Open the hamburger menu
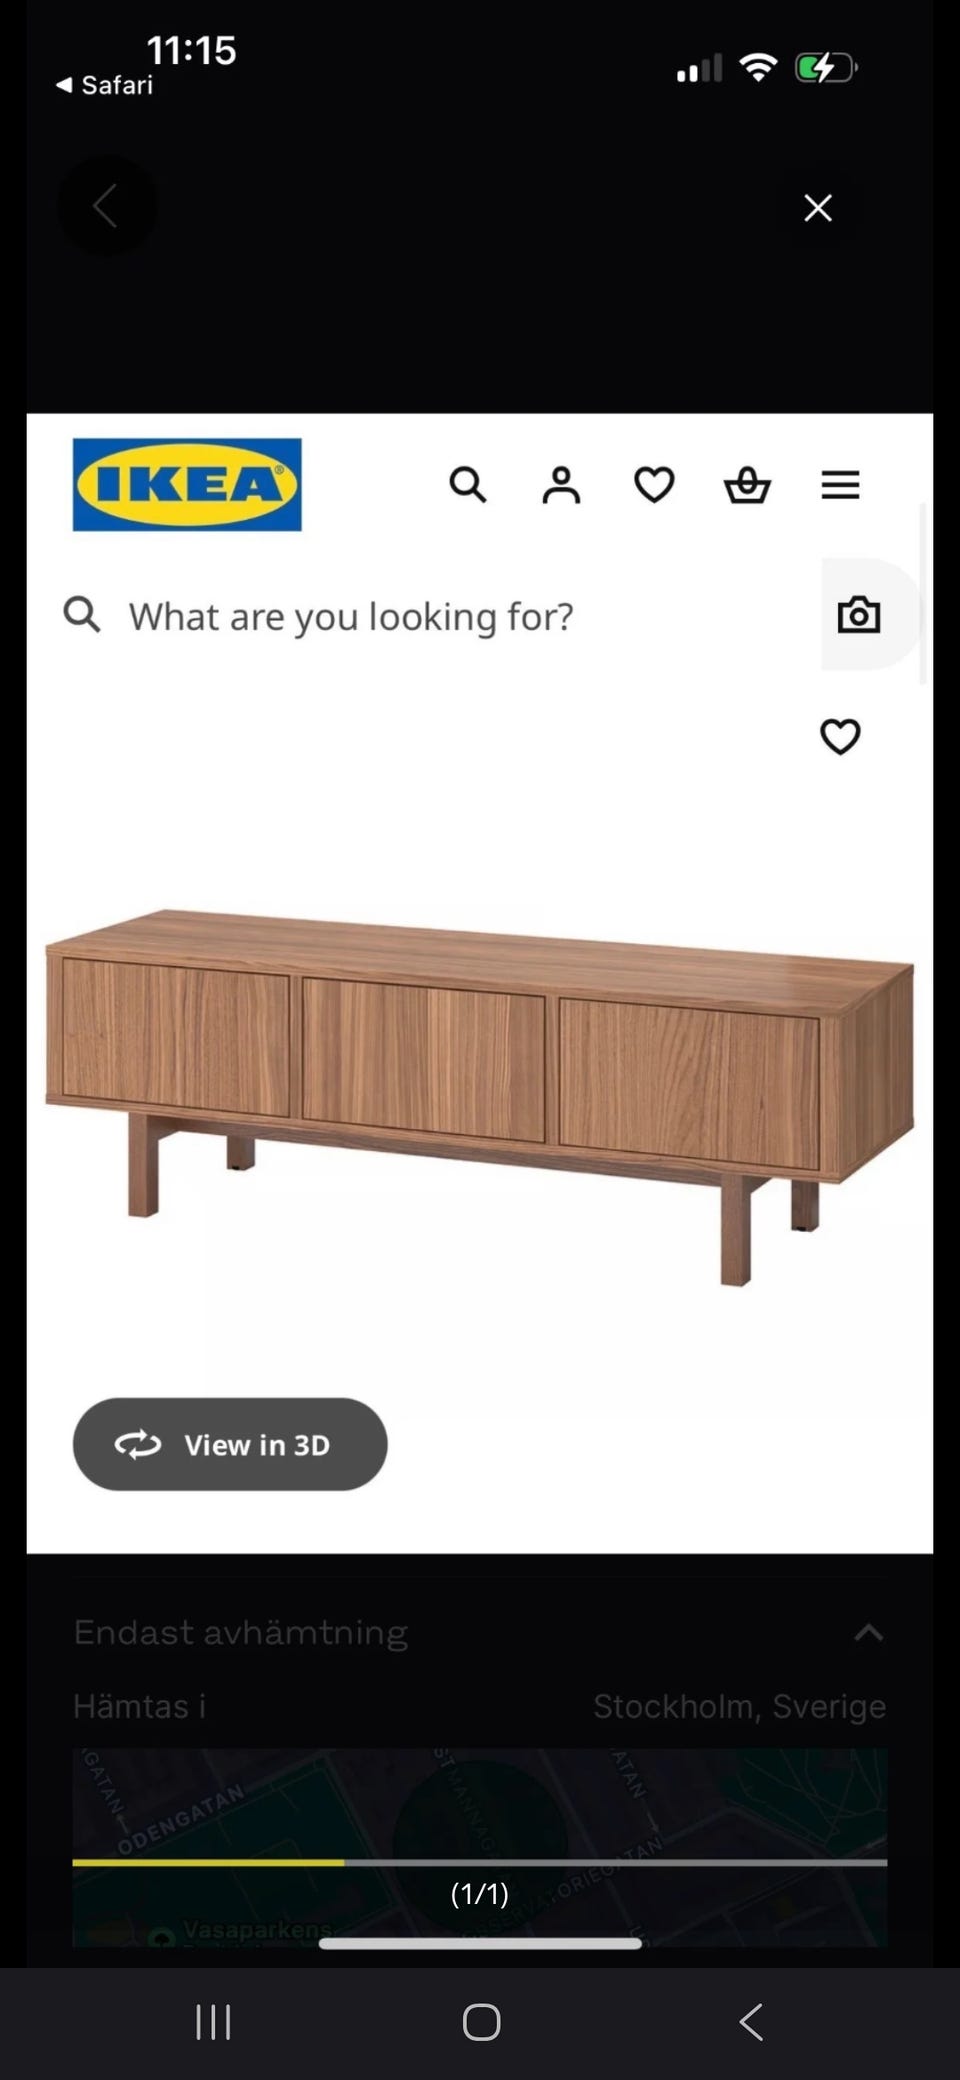Screen dimensions: 960x2080 (840, 485)
